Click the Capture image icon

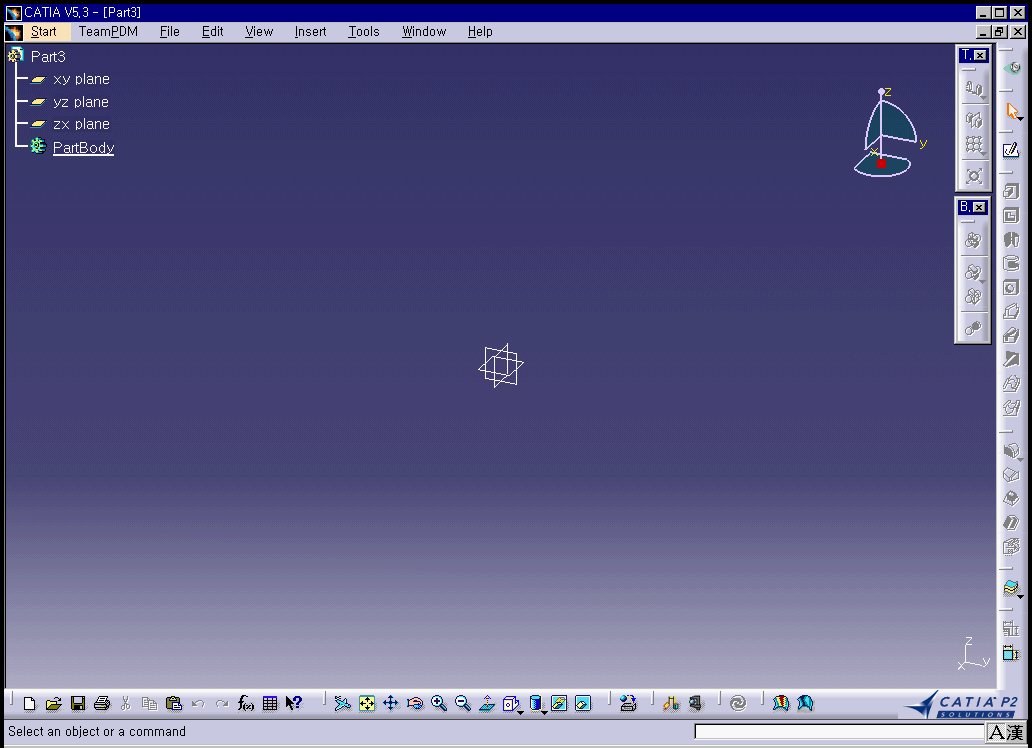628,703
